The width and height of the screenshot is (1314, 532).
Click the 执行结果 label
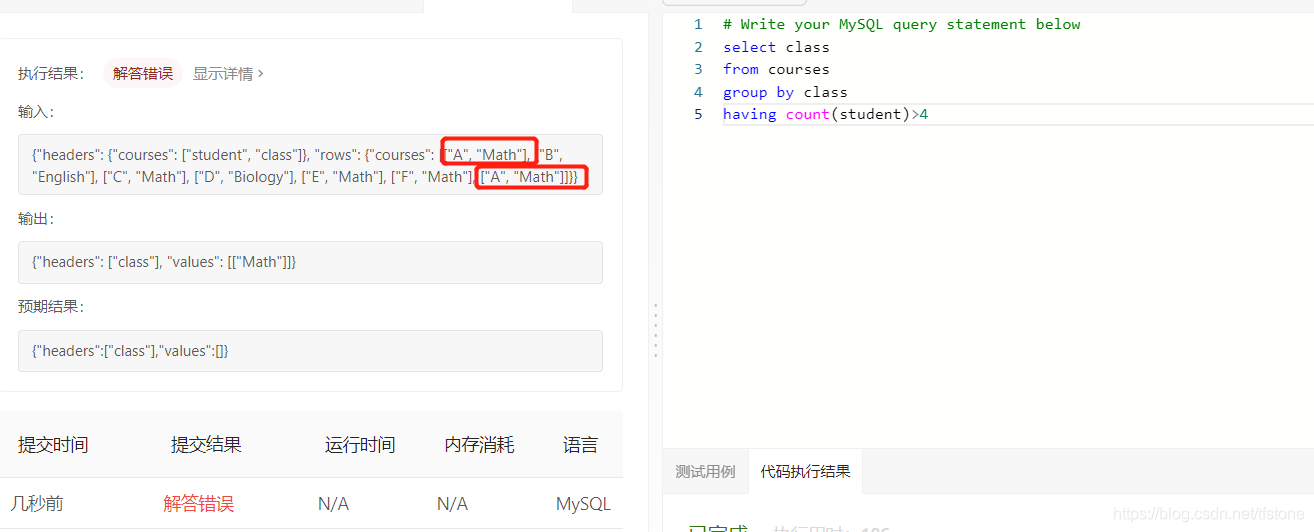pyautogui.click(x=50, y=73)
